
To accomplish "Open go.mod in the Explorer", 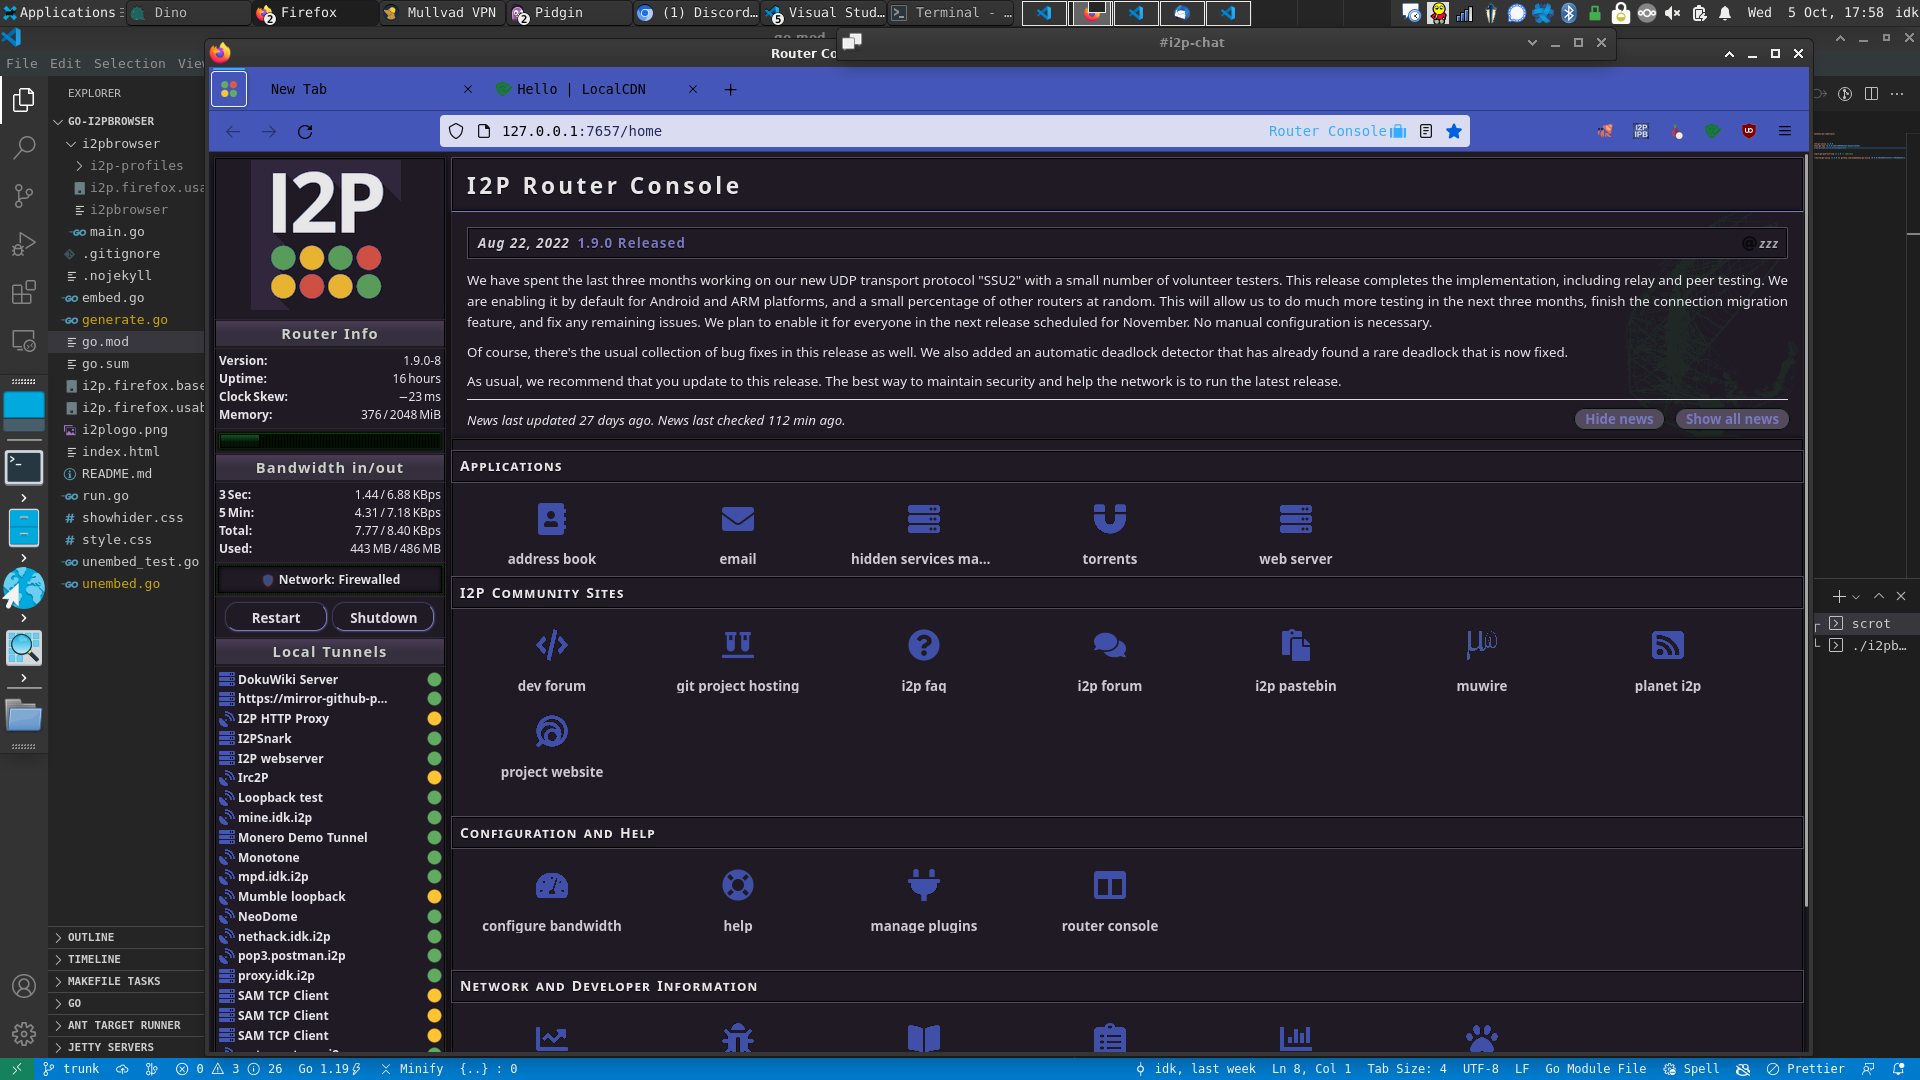I will (128, 342).
